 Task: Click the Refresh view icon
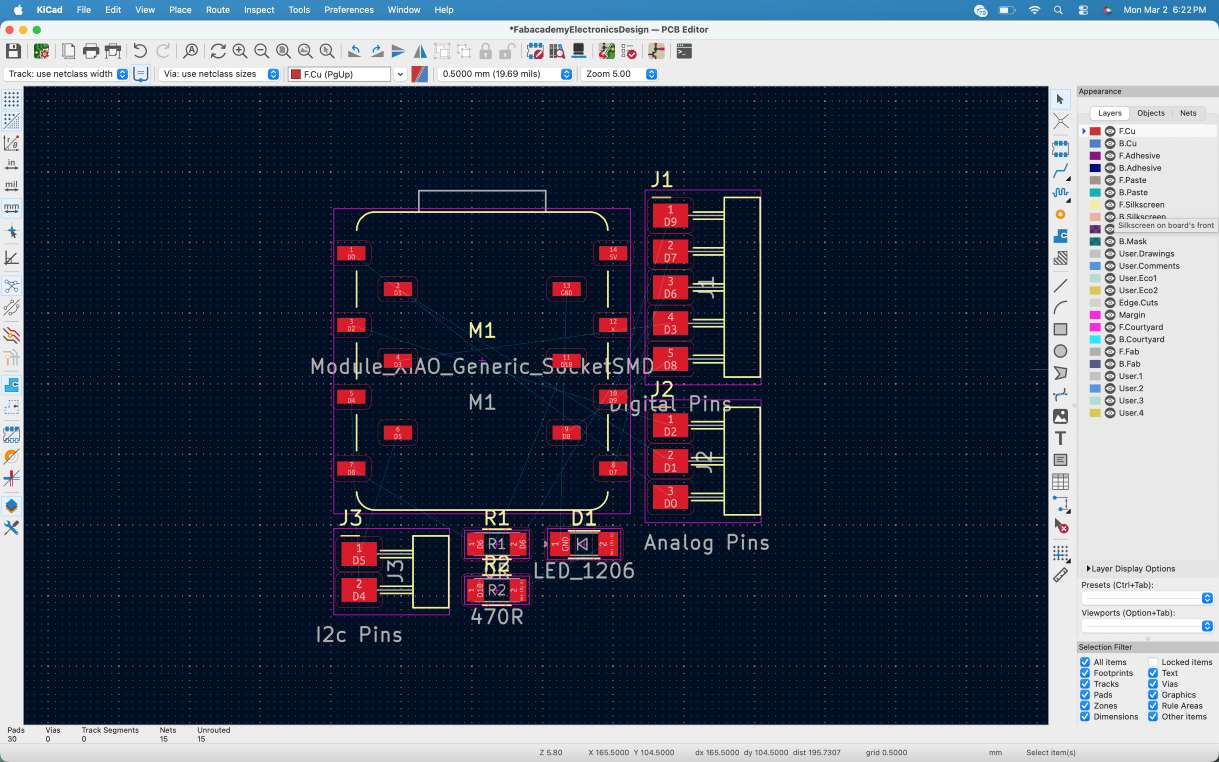(218, 51)
